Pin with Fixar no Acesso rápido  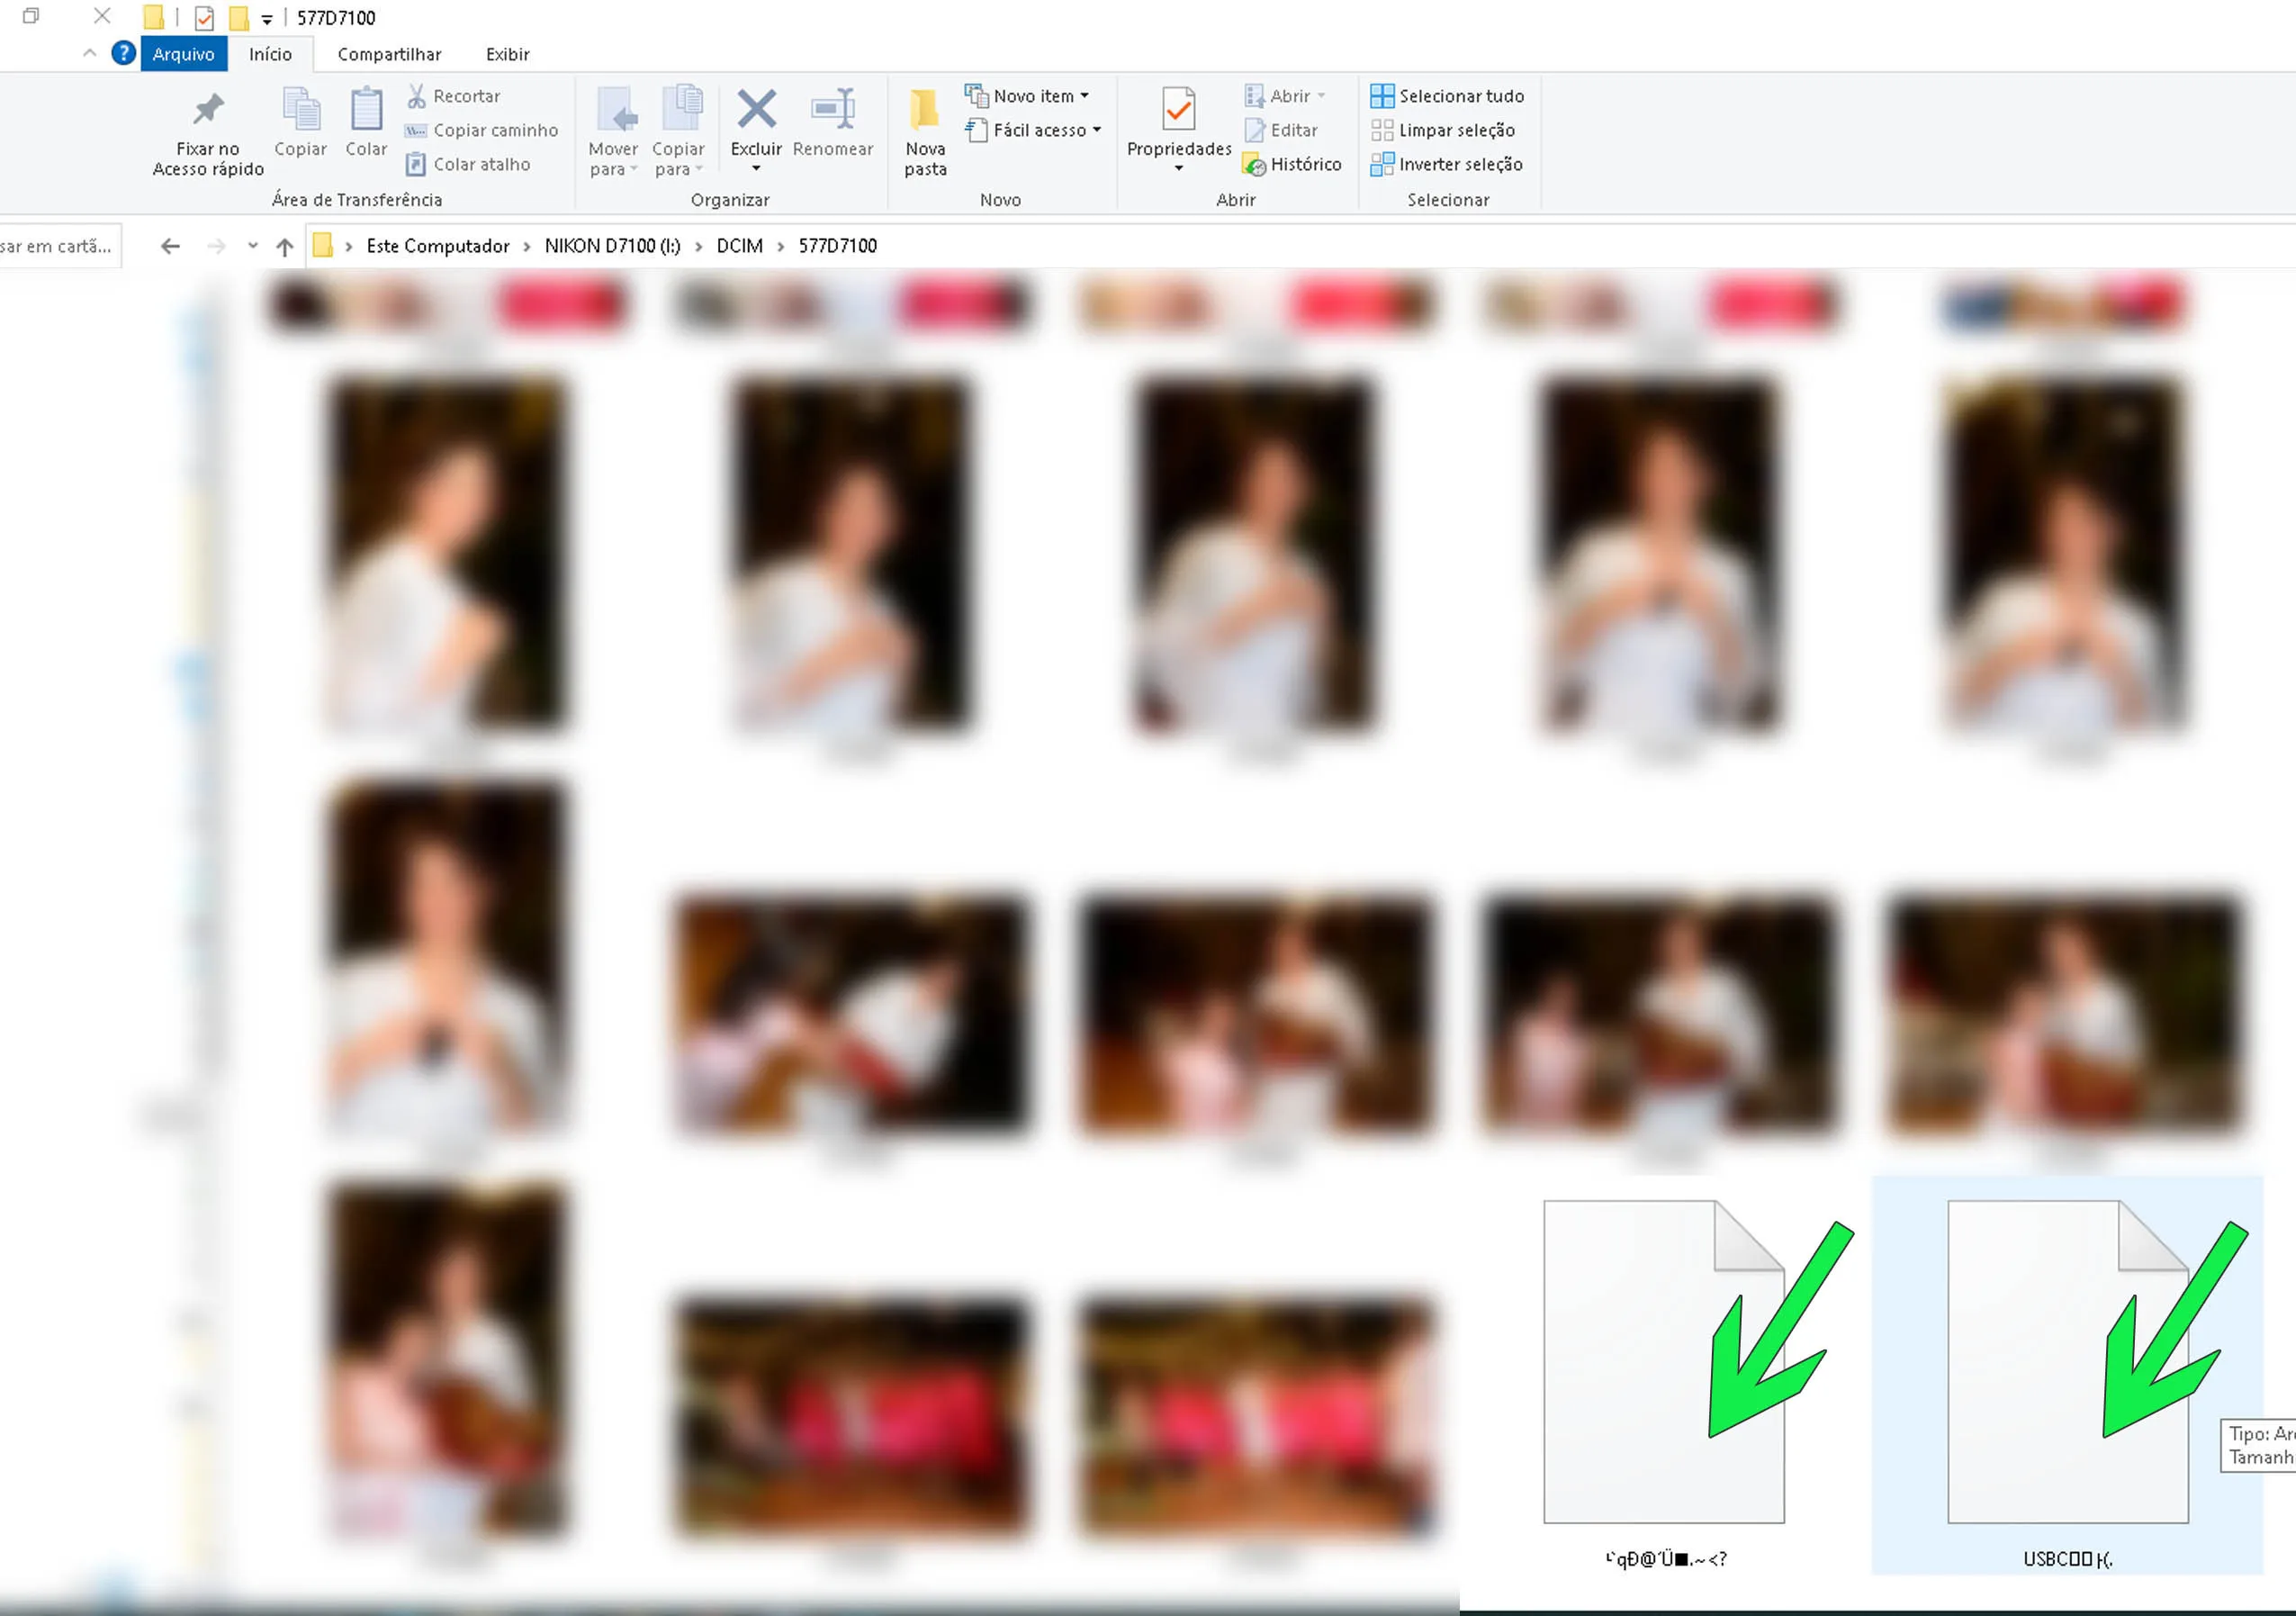[208, 109]
